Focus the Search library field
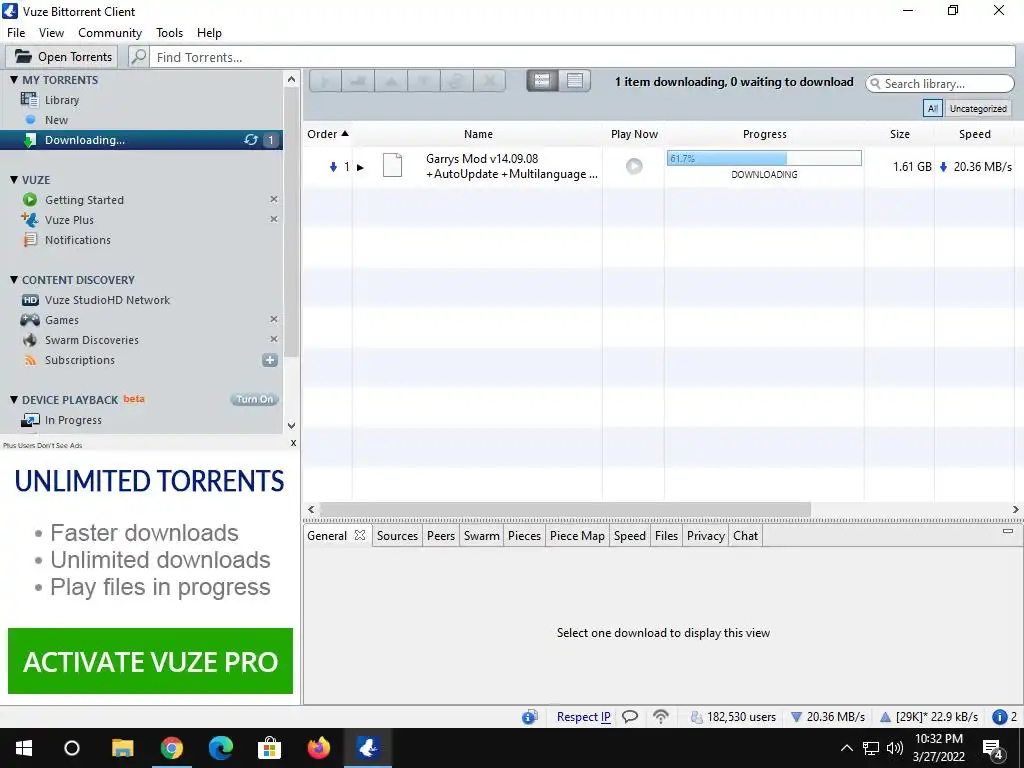 coord(940,84)
